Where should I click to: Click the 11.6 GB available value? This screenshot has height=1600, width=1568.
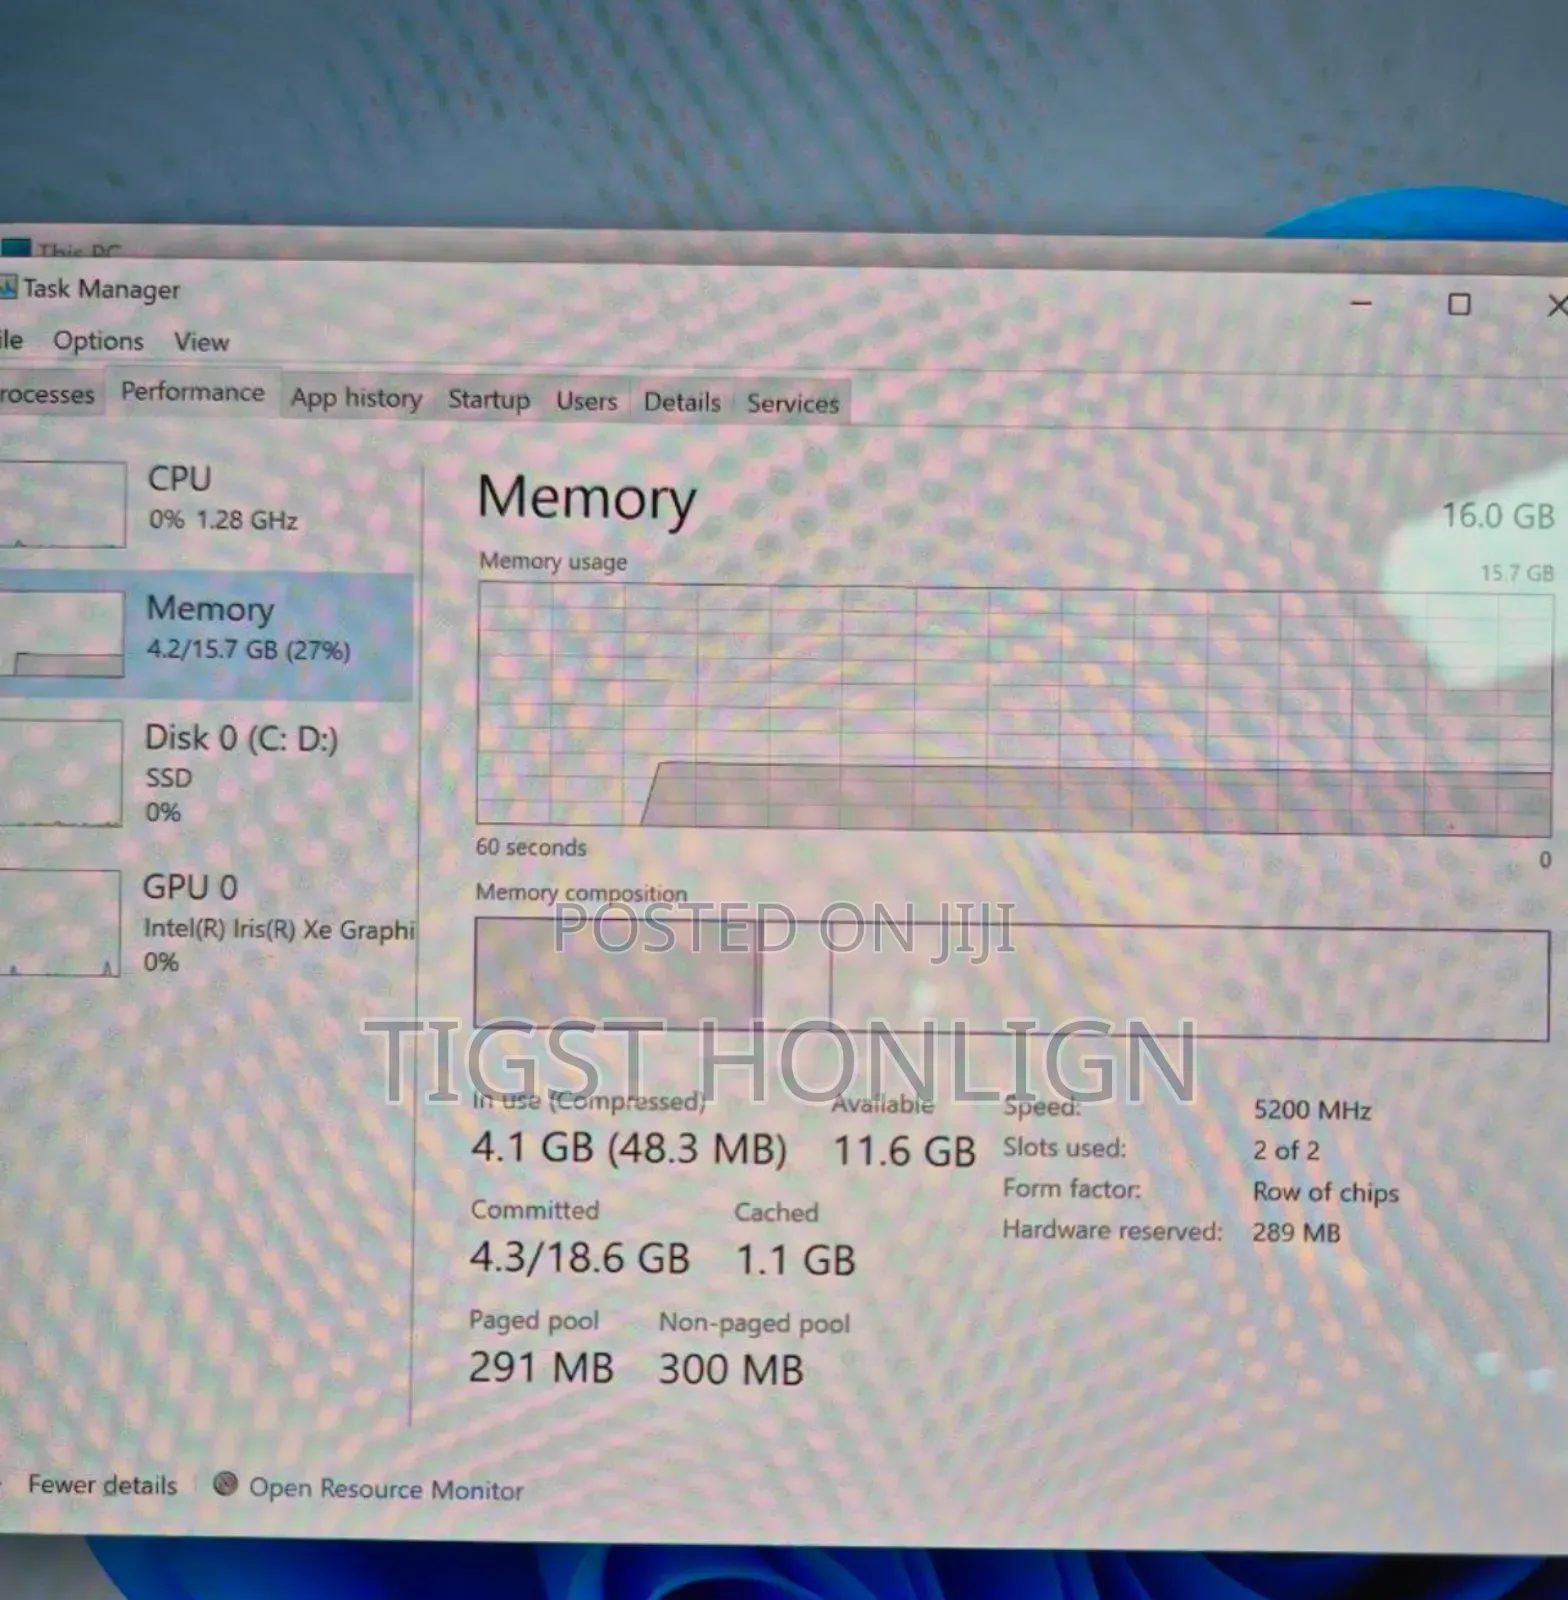point(904,1152)
